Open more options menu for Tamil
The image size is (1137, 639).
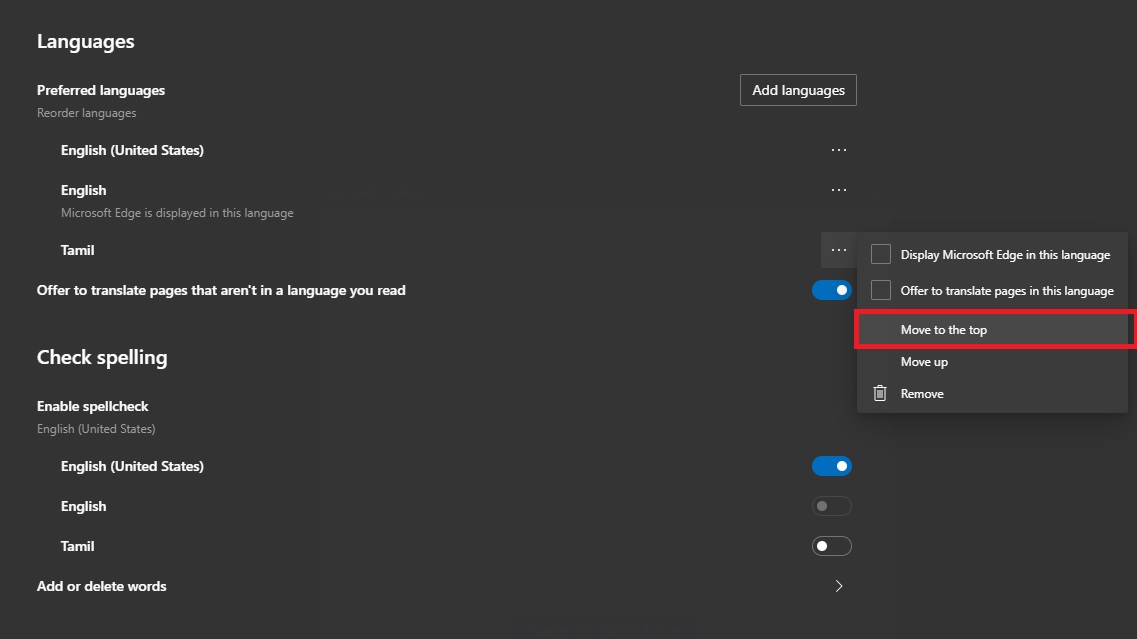point(838,250)
